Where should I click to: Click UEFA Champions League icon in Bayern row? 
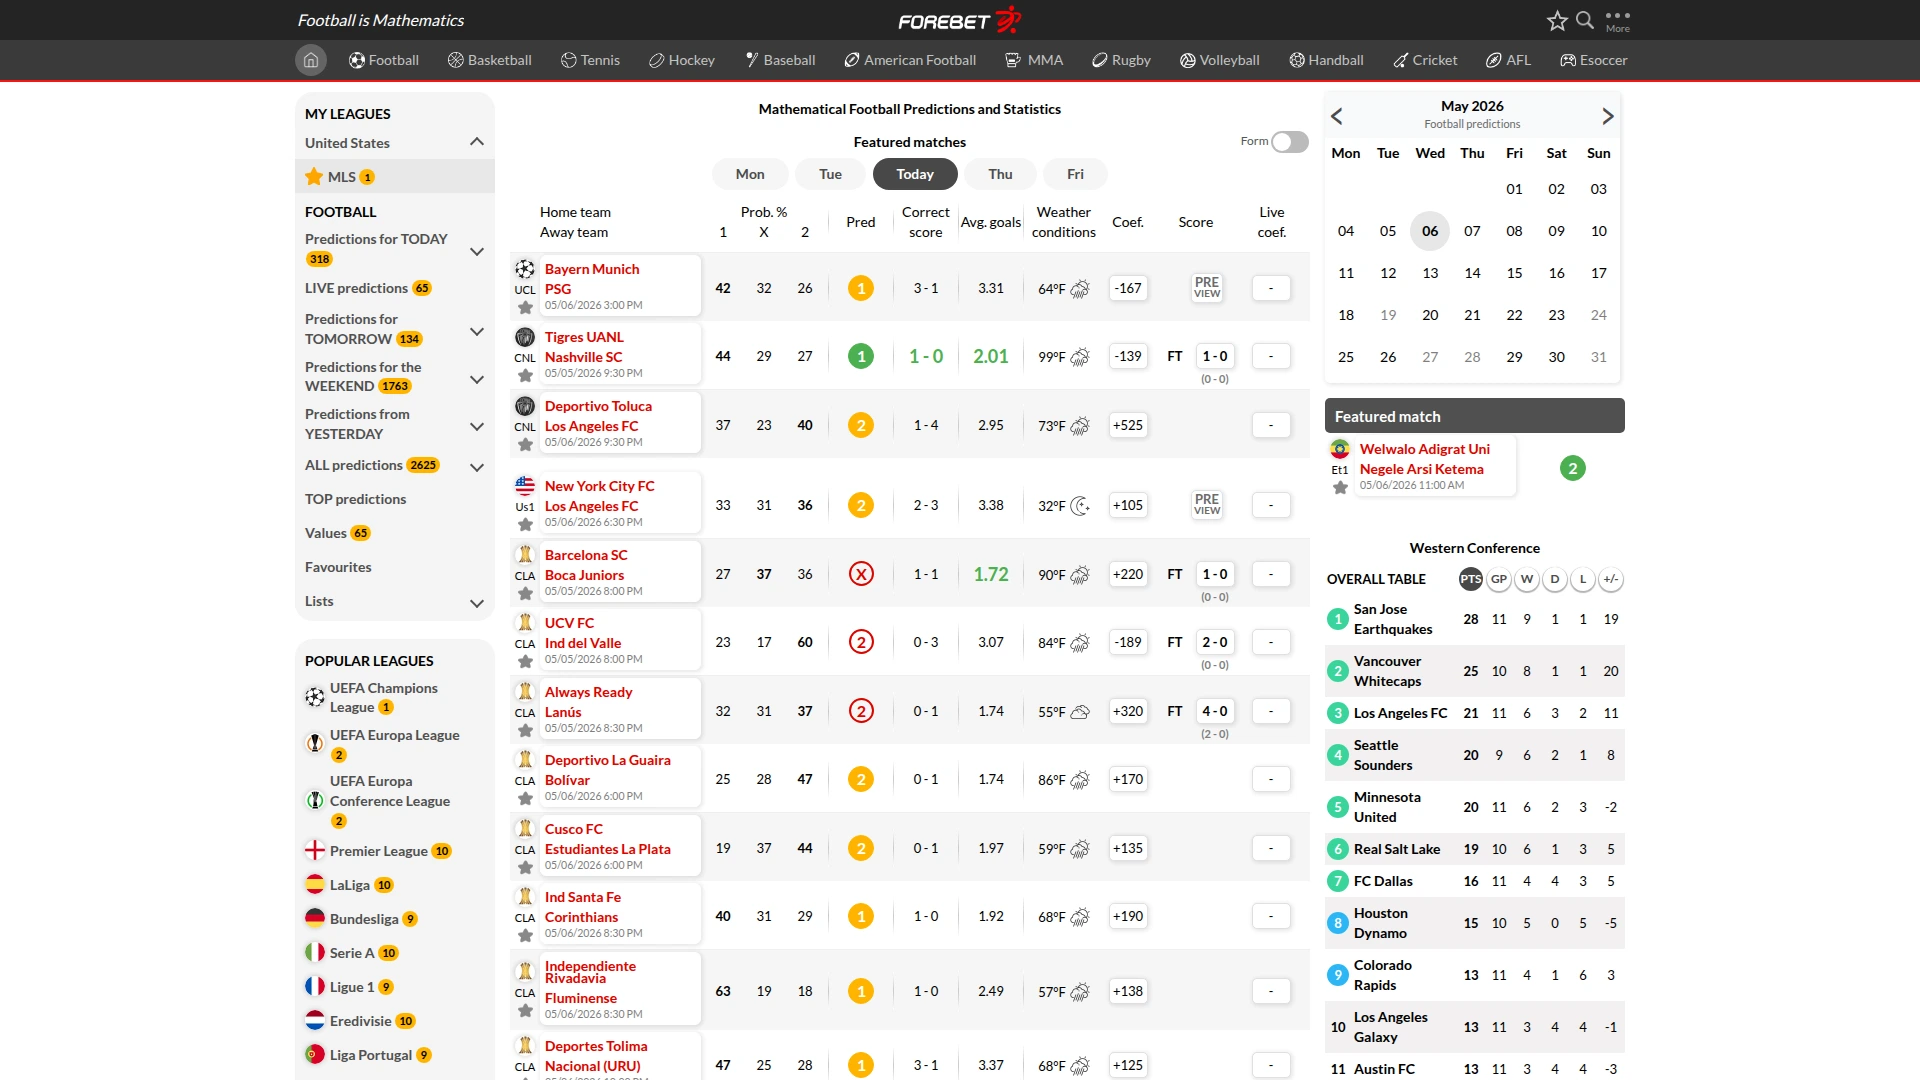tap(525, 269)
